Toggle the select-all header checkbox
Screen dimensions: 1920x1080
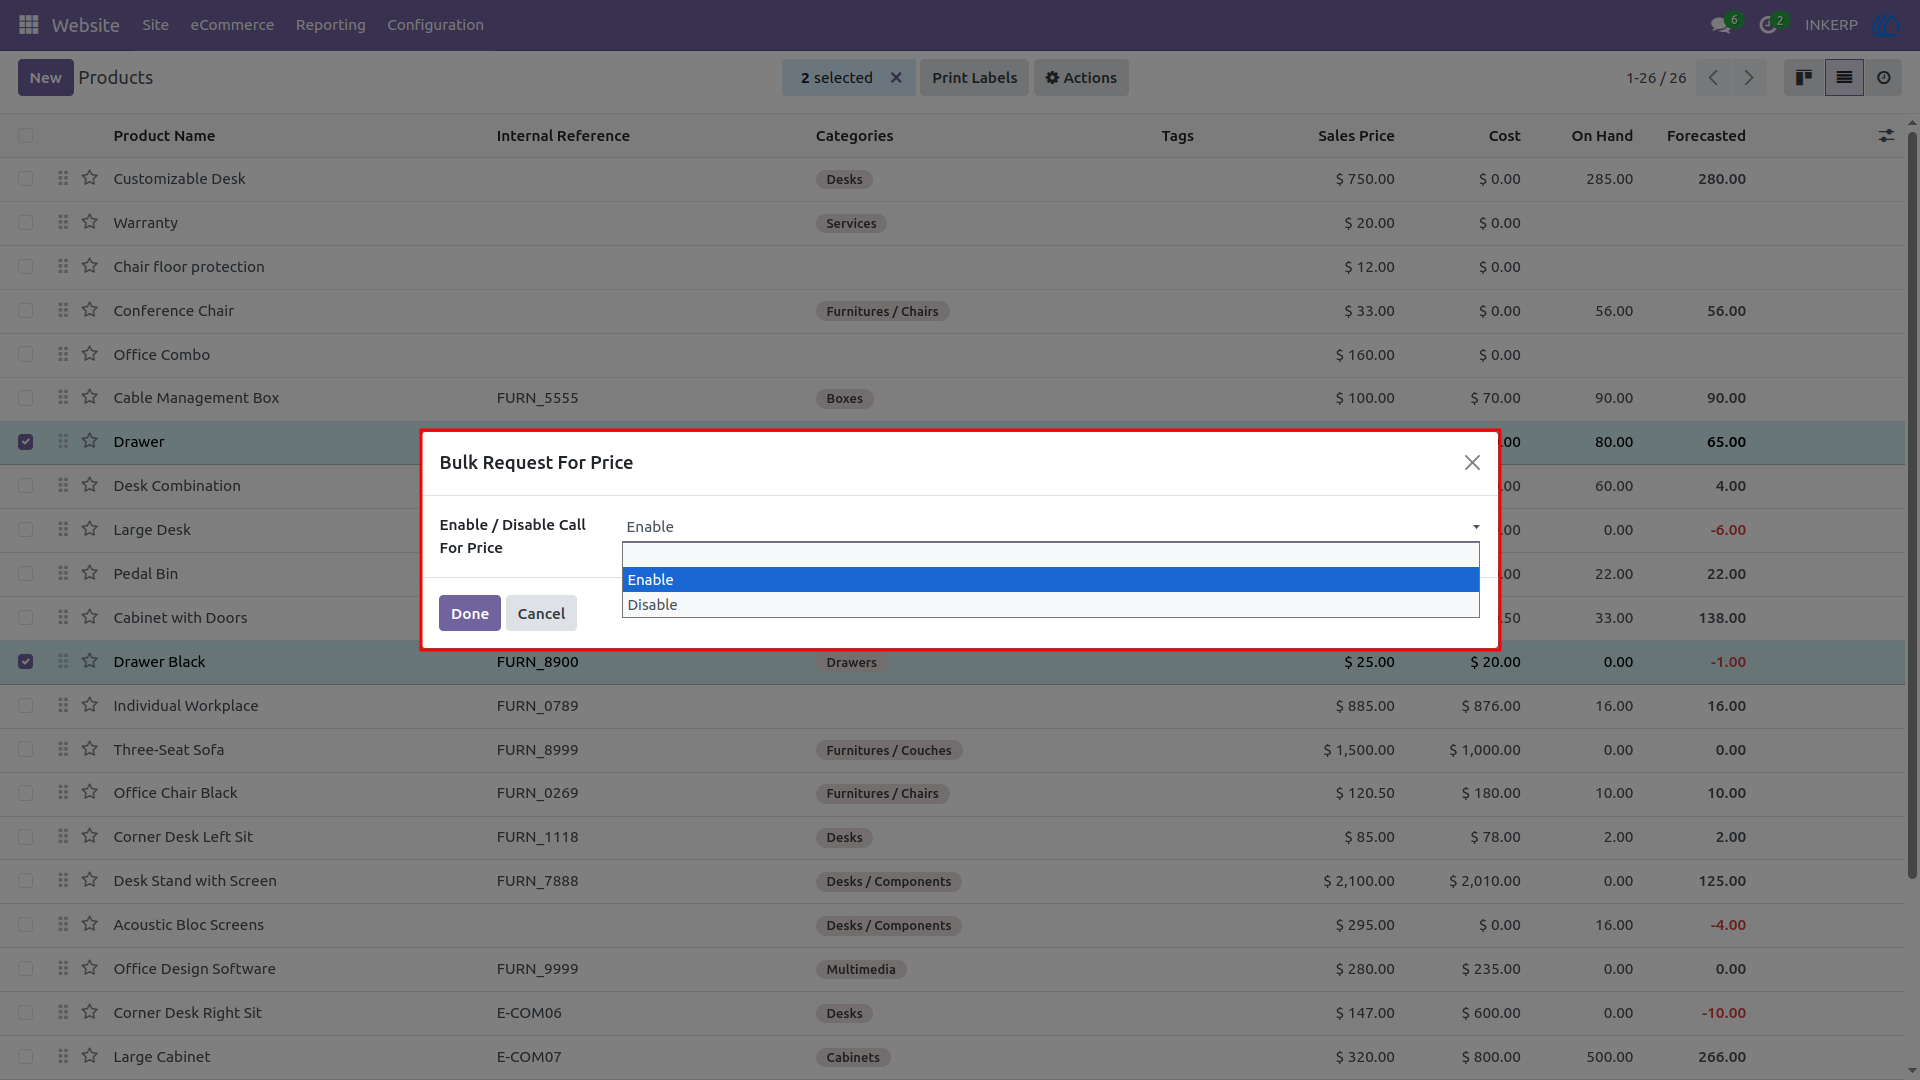26,136
